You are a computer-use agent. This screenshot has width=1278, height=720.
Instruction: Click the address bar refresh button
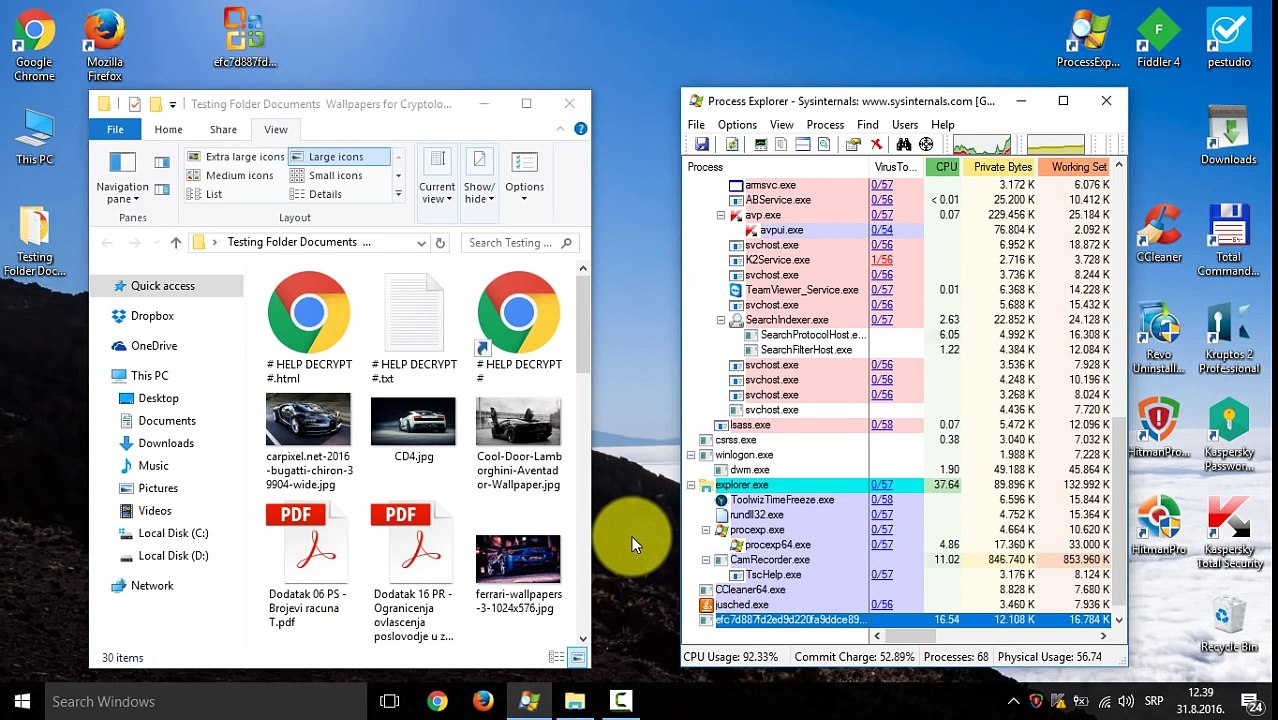coord(440,243)
